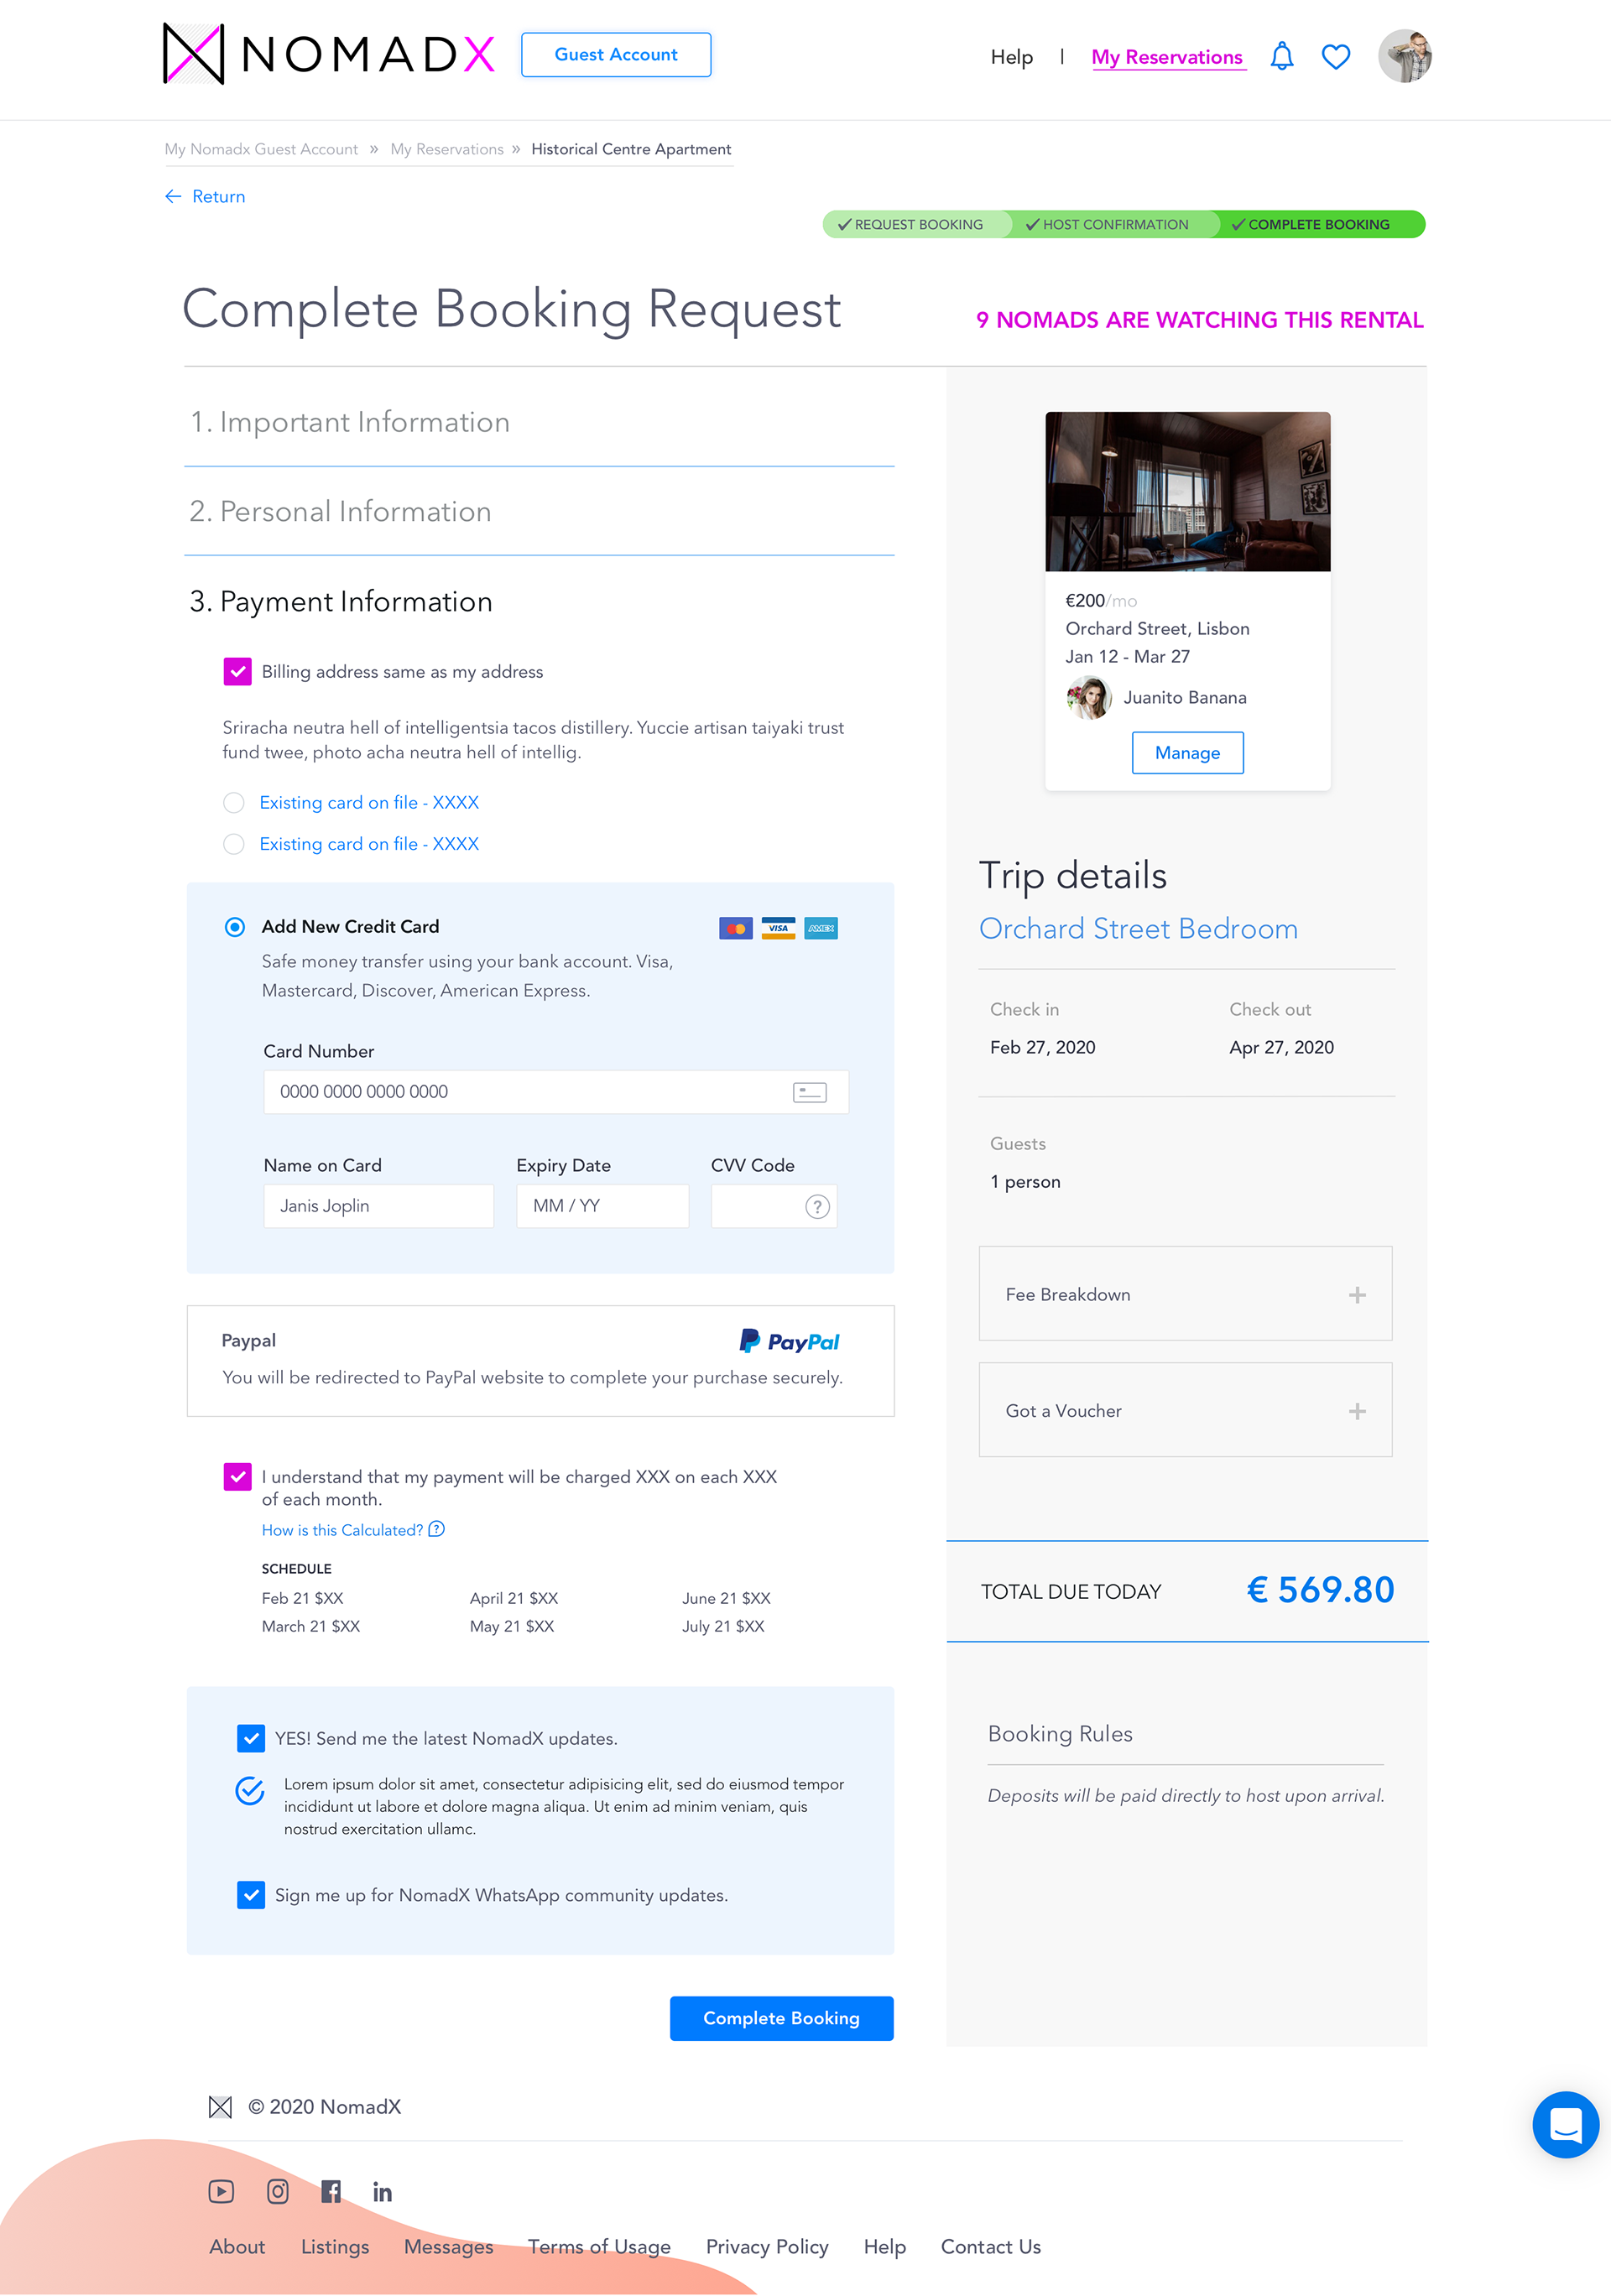Toggle Send me the latest NomadX updates
The height and width of the screenshot is (2296, 1611).
(251, 1738)
